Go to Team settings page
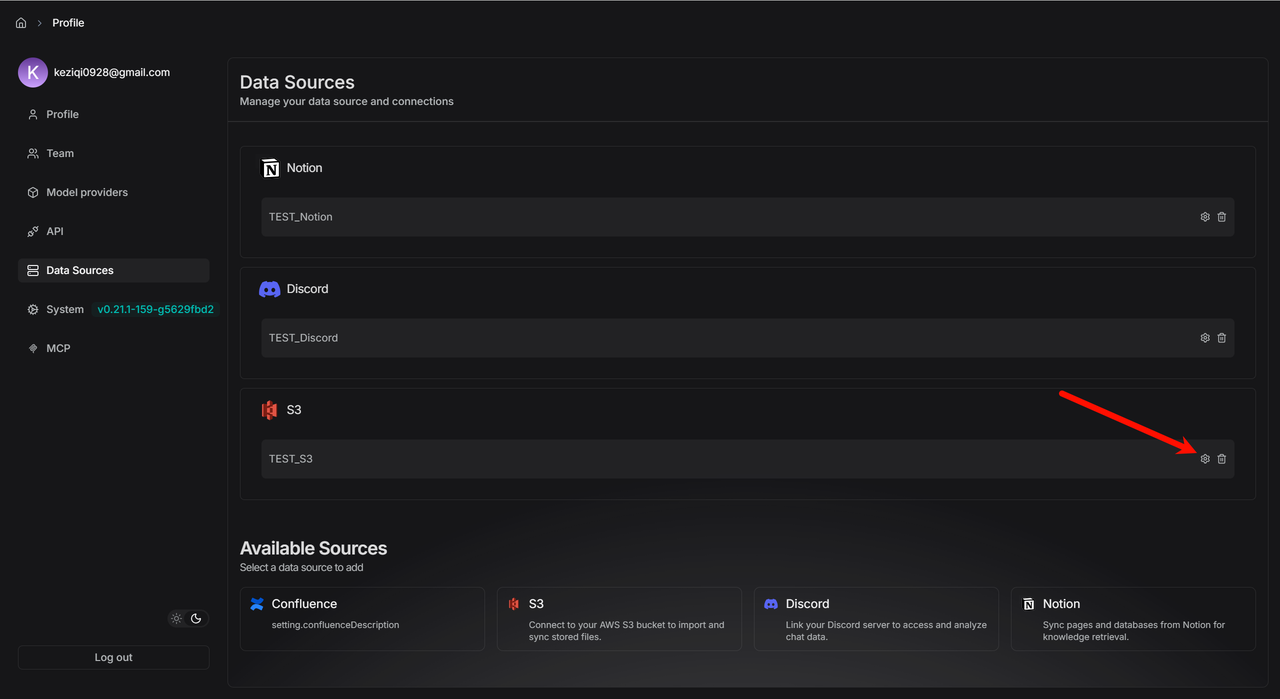The image size is (1280, 699). pos(60,154)
